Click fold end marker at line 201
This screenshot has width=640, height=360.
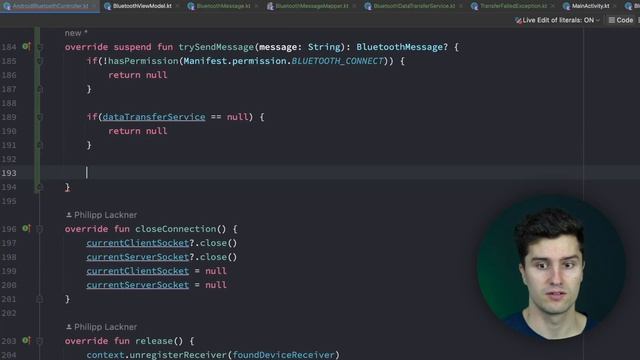(40, 299)
